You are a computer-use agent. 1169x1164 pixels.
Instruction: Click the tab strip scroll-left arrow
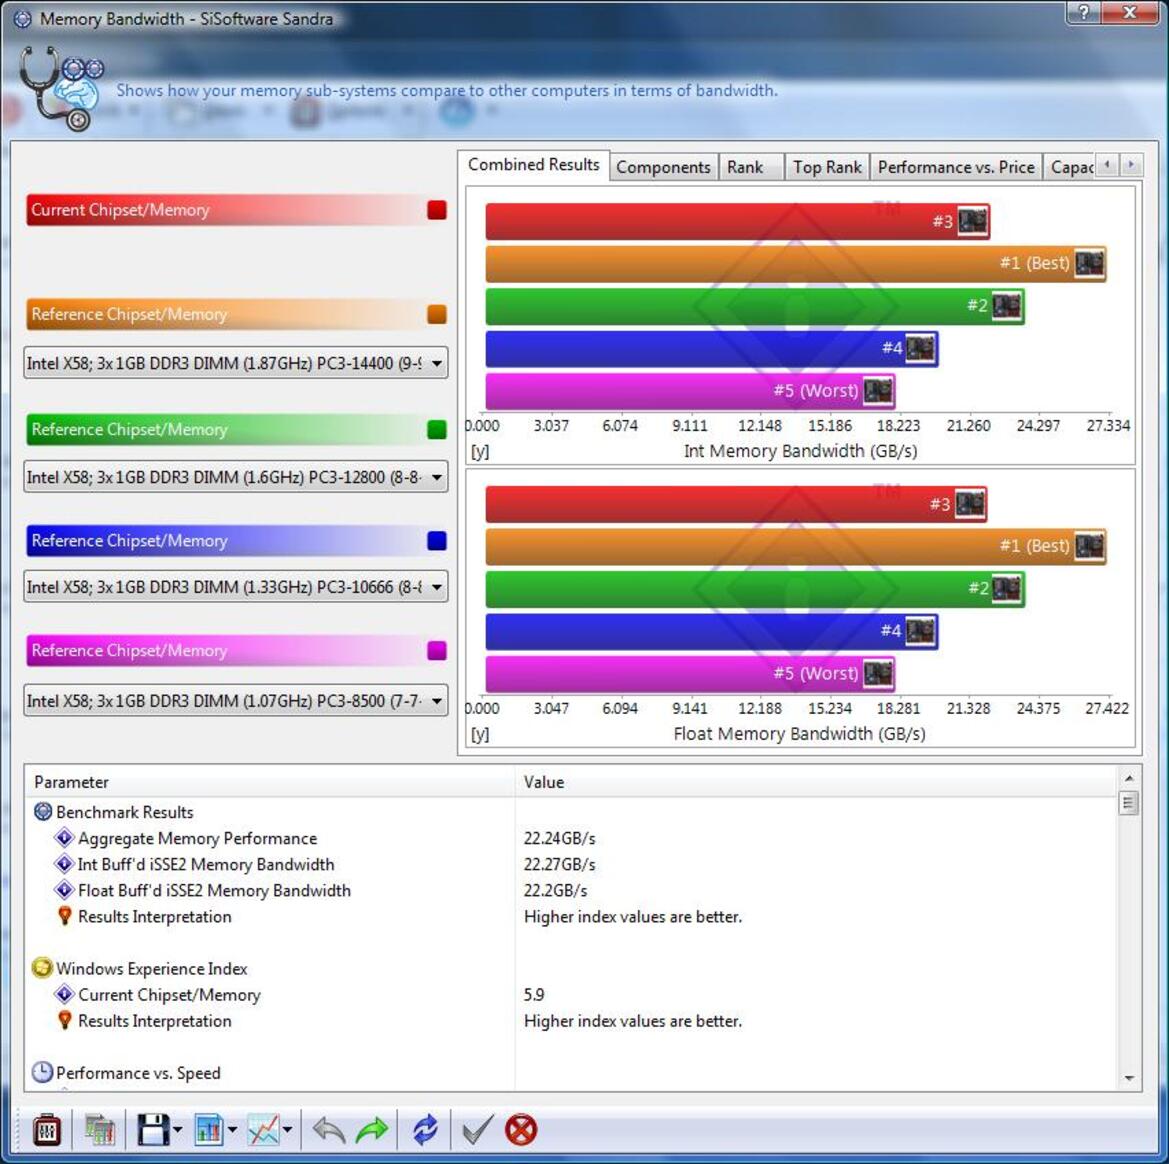pos(1107,164)
